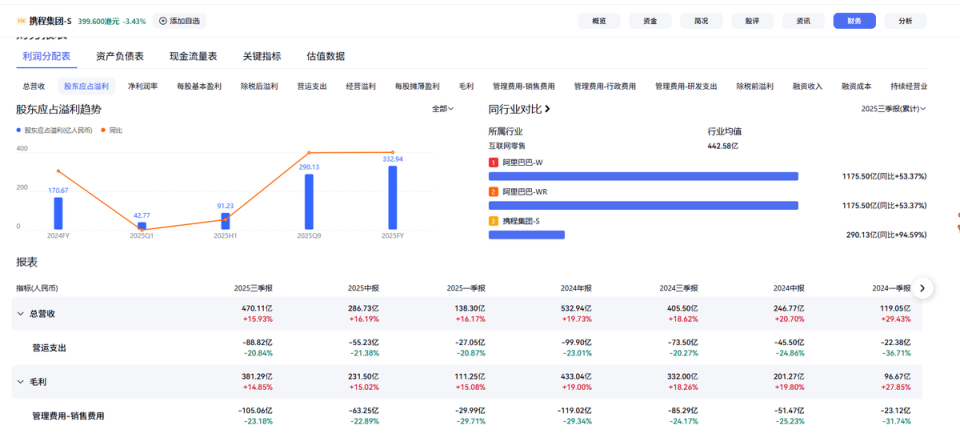Viewport: 960px width, 434px height.
Task: Select 营运支出 indicator chip
Action: pos(312,86)
